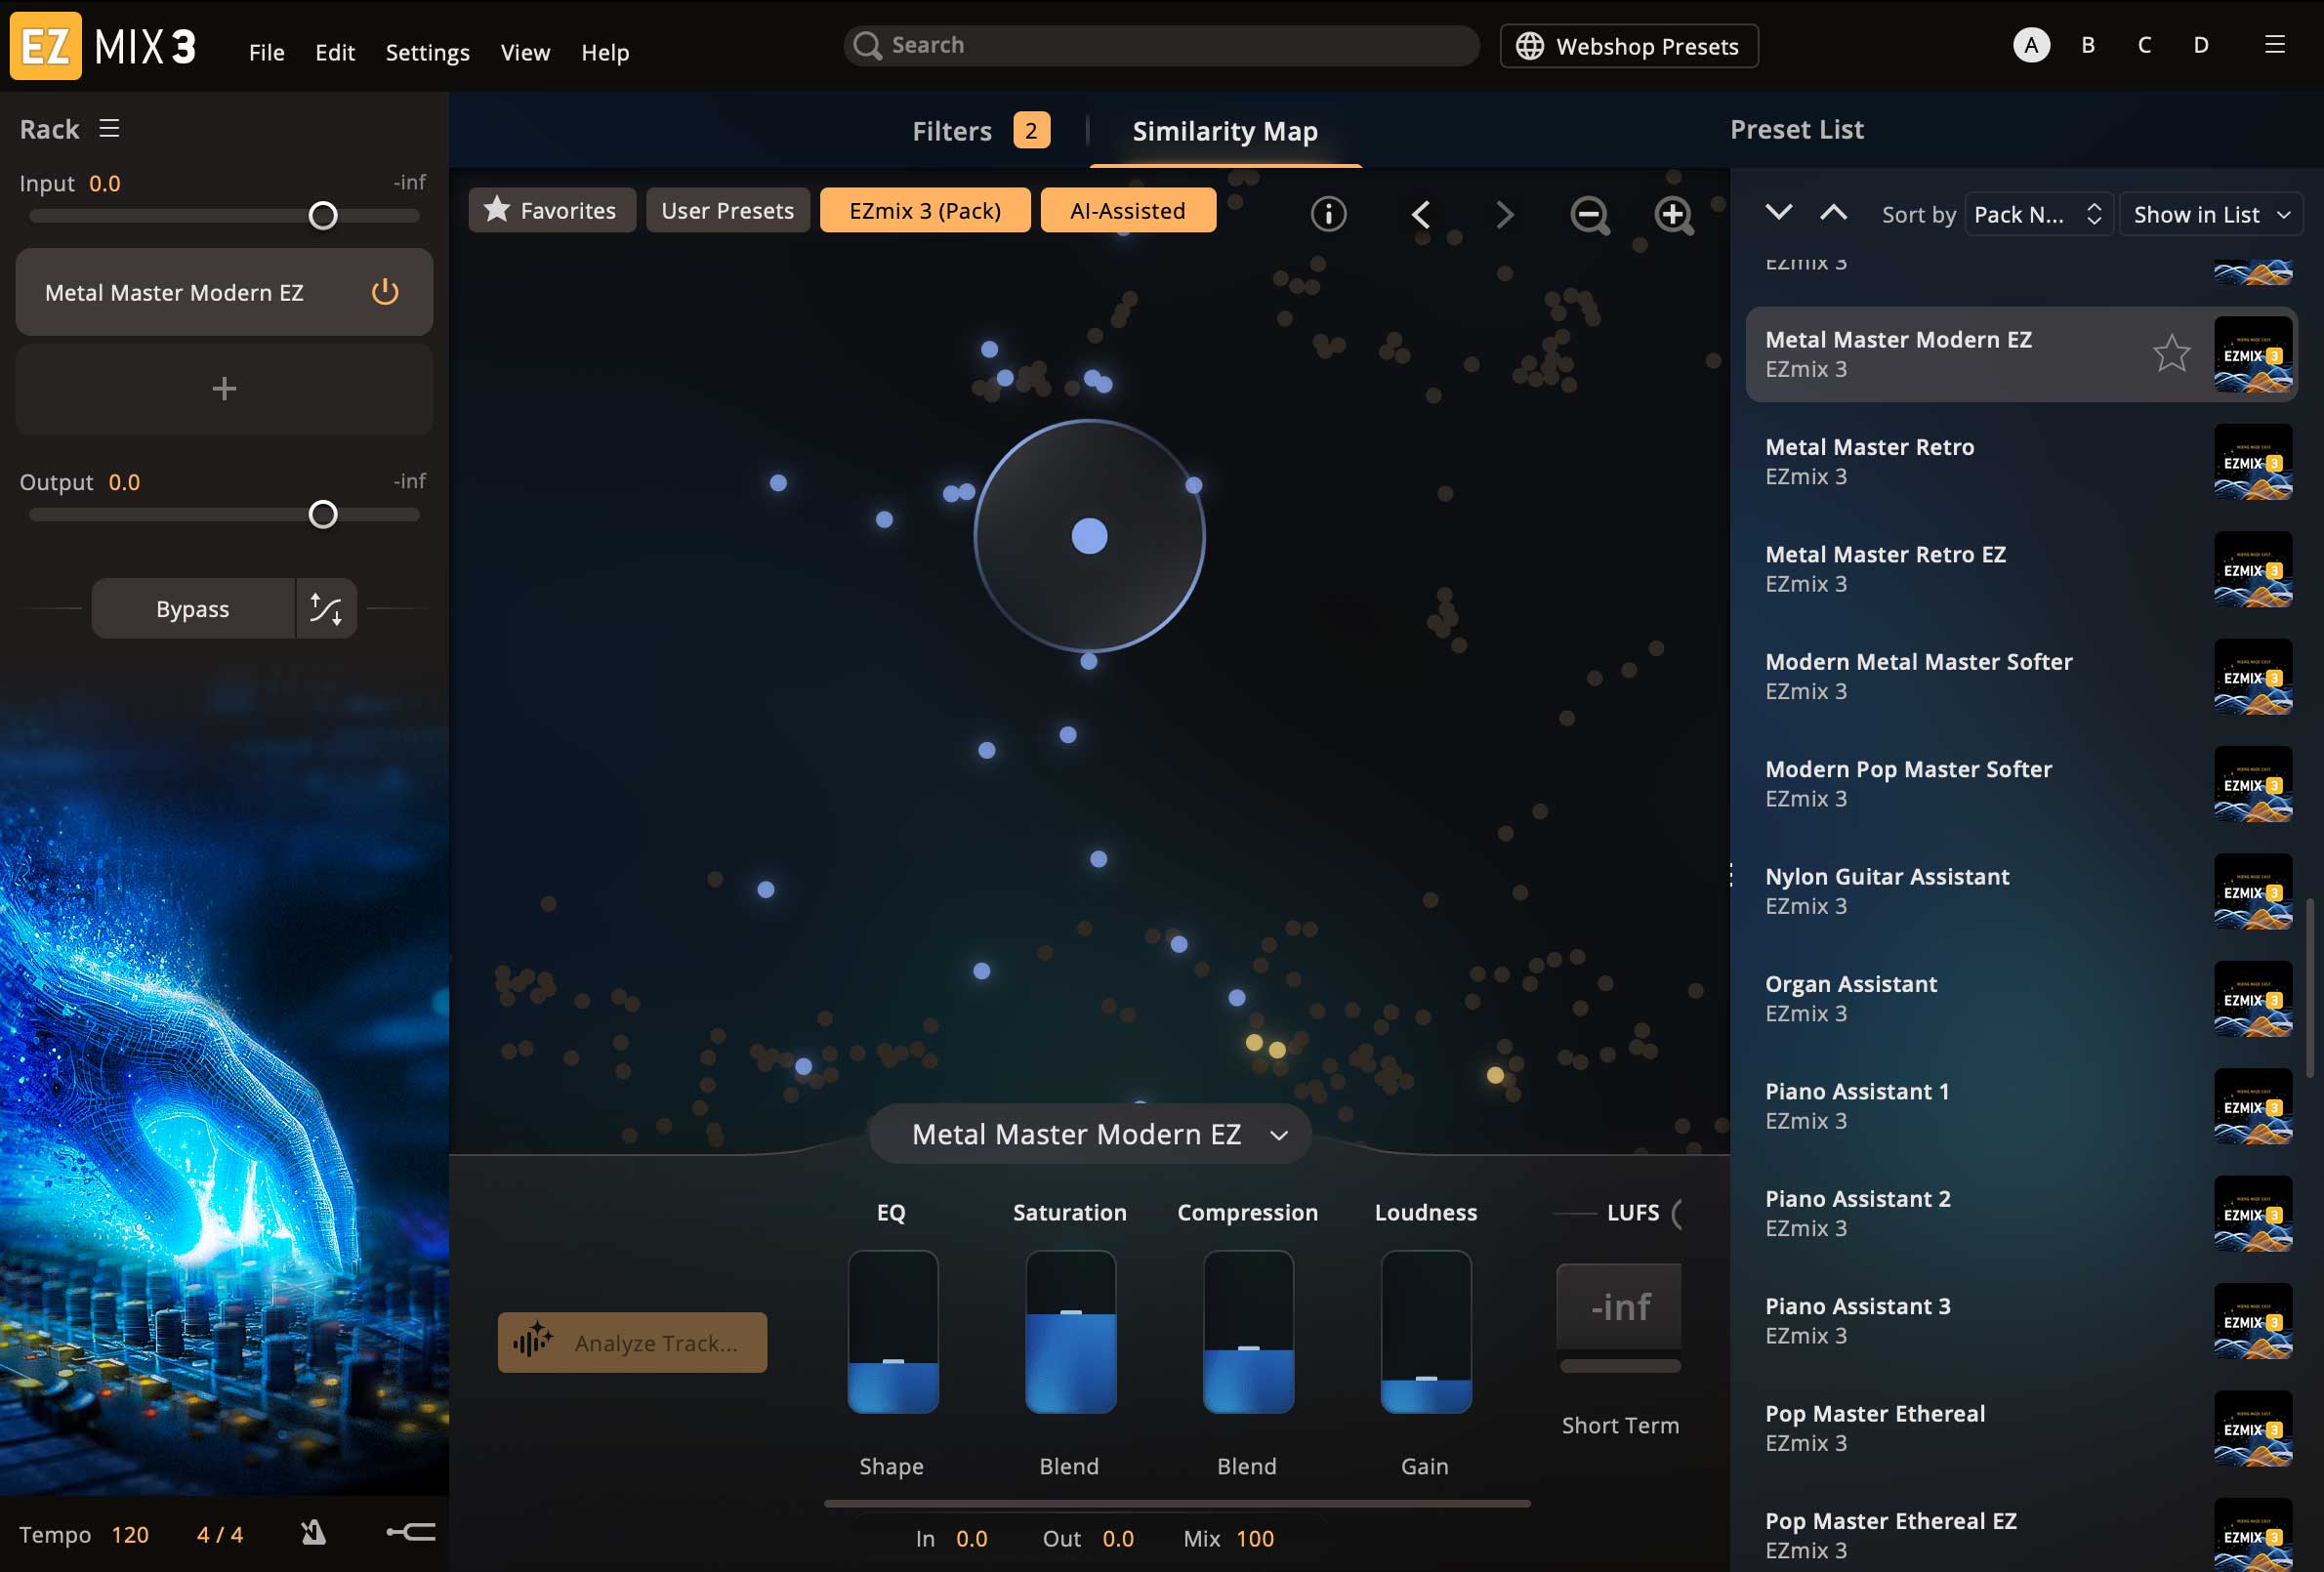
Task: Click the zoom in magnifier icon
Action: point(1673,214)
